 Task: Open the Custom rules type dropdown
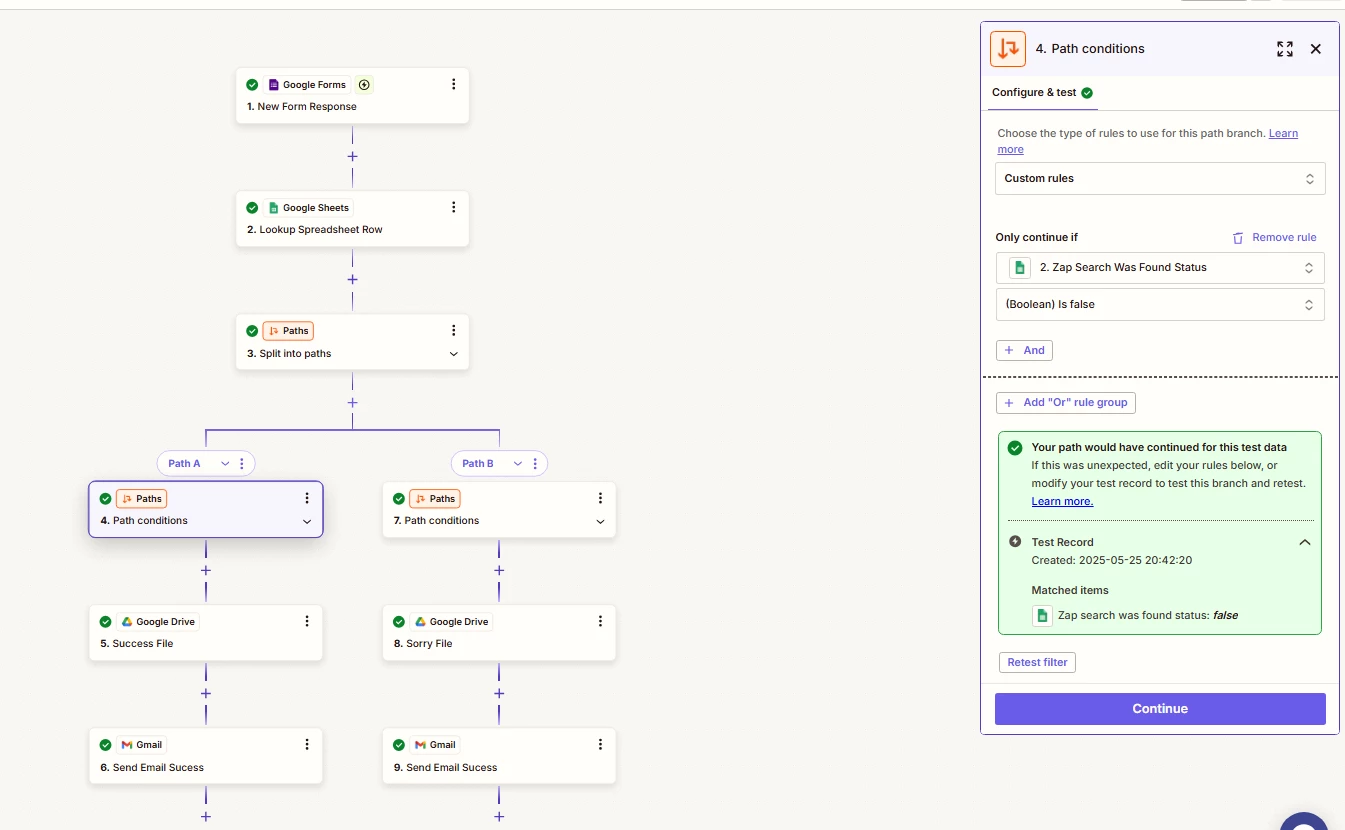tap(1160, 178)
